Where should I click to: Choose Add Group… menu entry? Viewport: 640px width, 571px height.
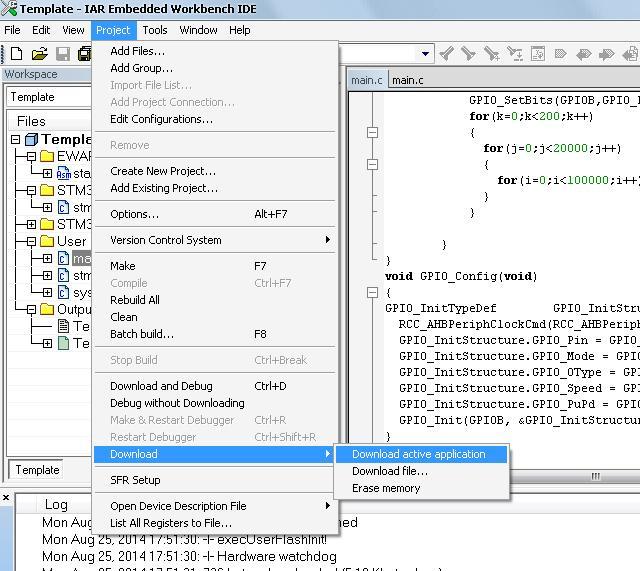coord(215,68)
